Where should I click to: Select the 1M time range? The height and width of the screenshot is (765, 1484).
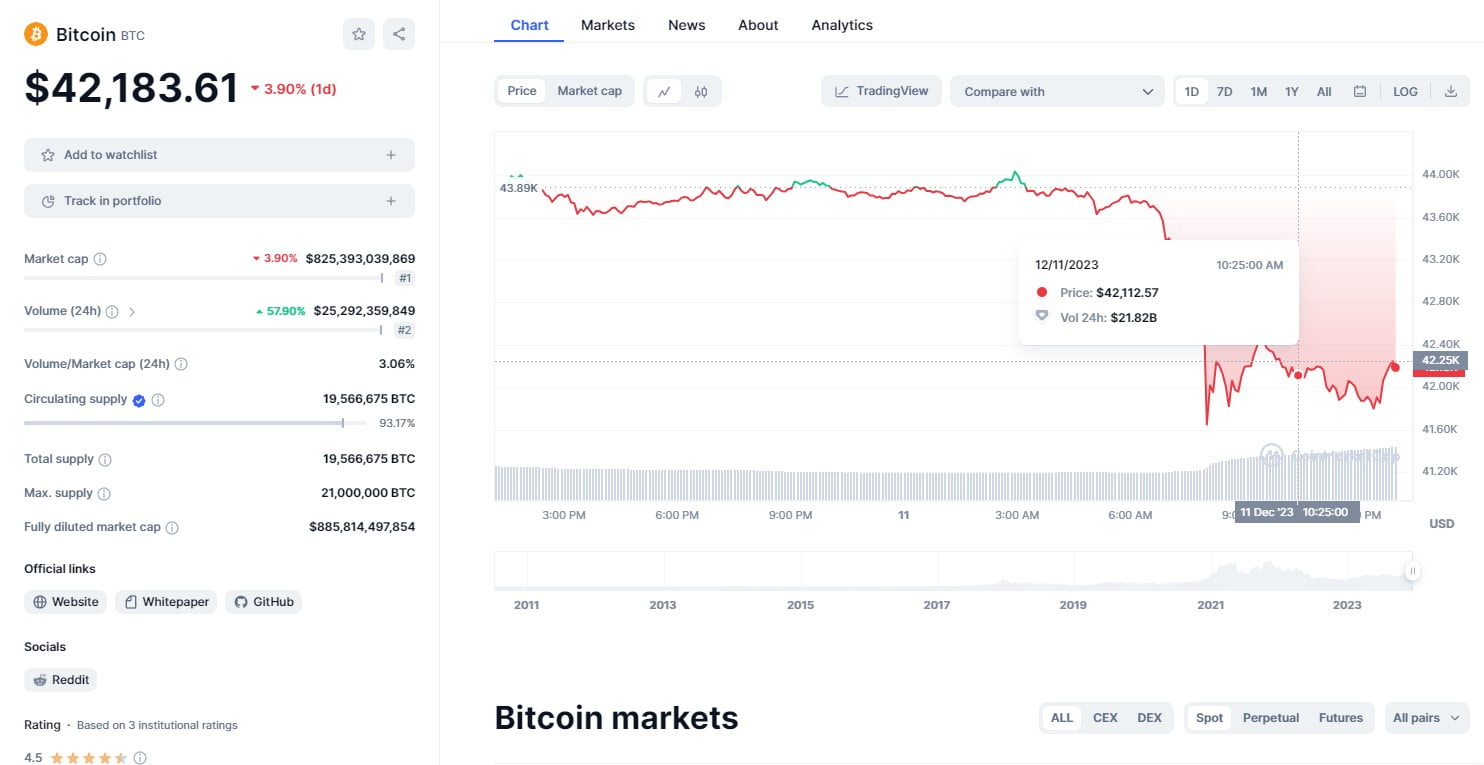(x=1258, y=91)
